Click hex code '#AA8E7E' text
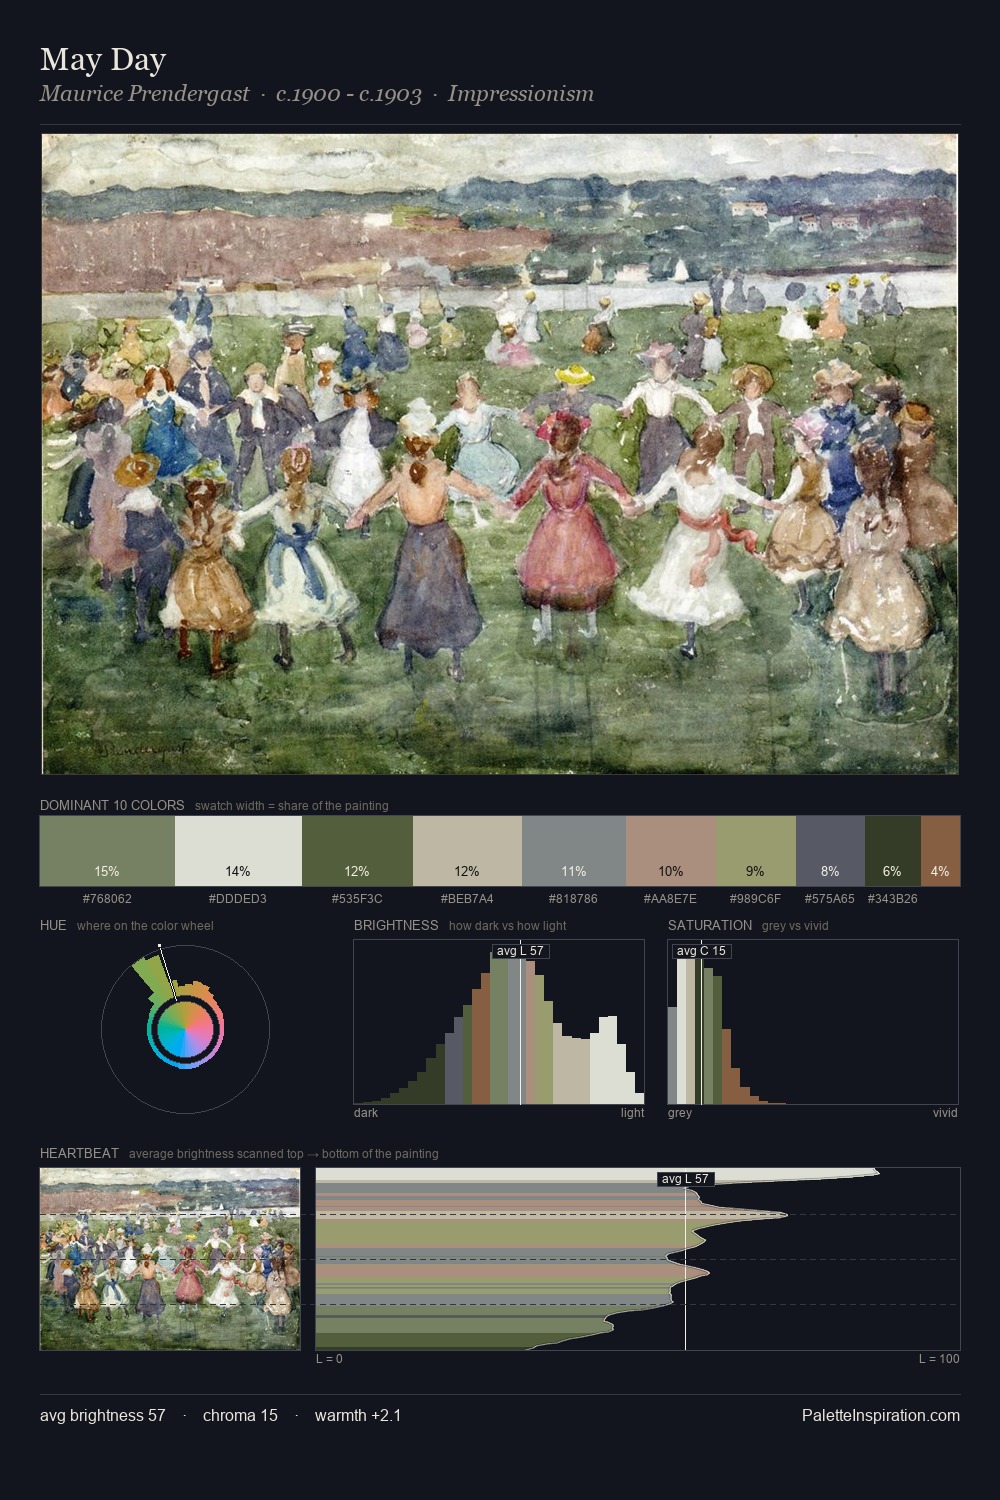The width and height of the screenshot is (1000, 1500). coord(671,899)
